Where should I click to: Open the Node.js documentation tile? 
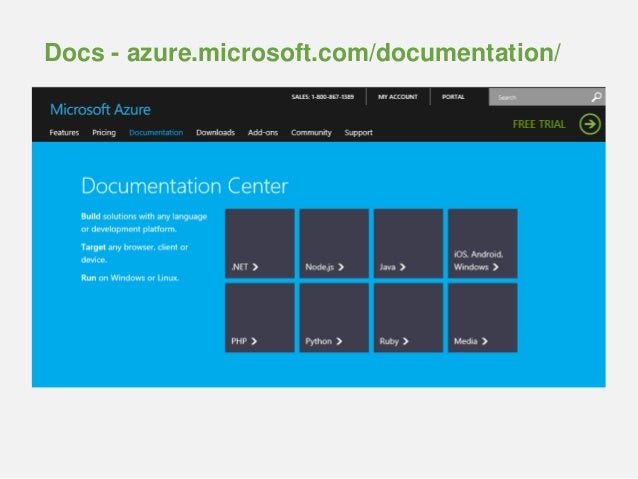tap(334, 243)
